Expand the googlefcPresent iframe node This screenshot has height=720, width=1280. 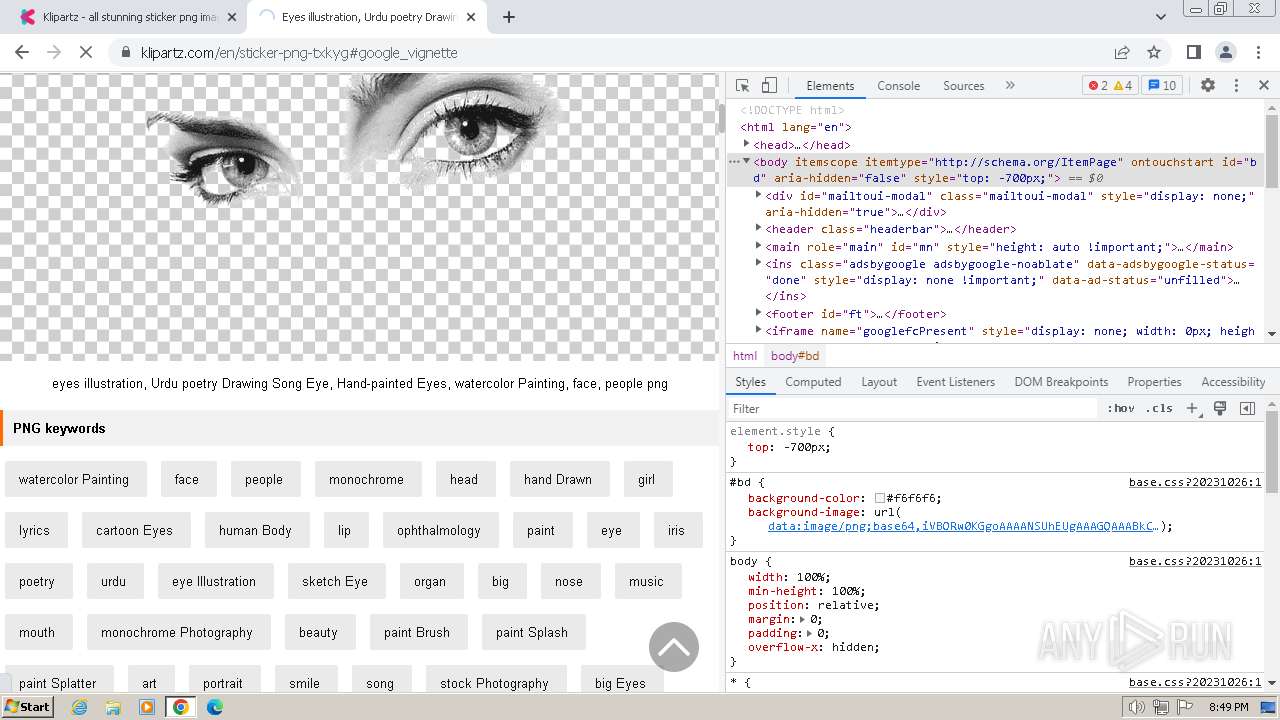(758, 330)
